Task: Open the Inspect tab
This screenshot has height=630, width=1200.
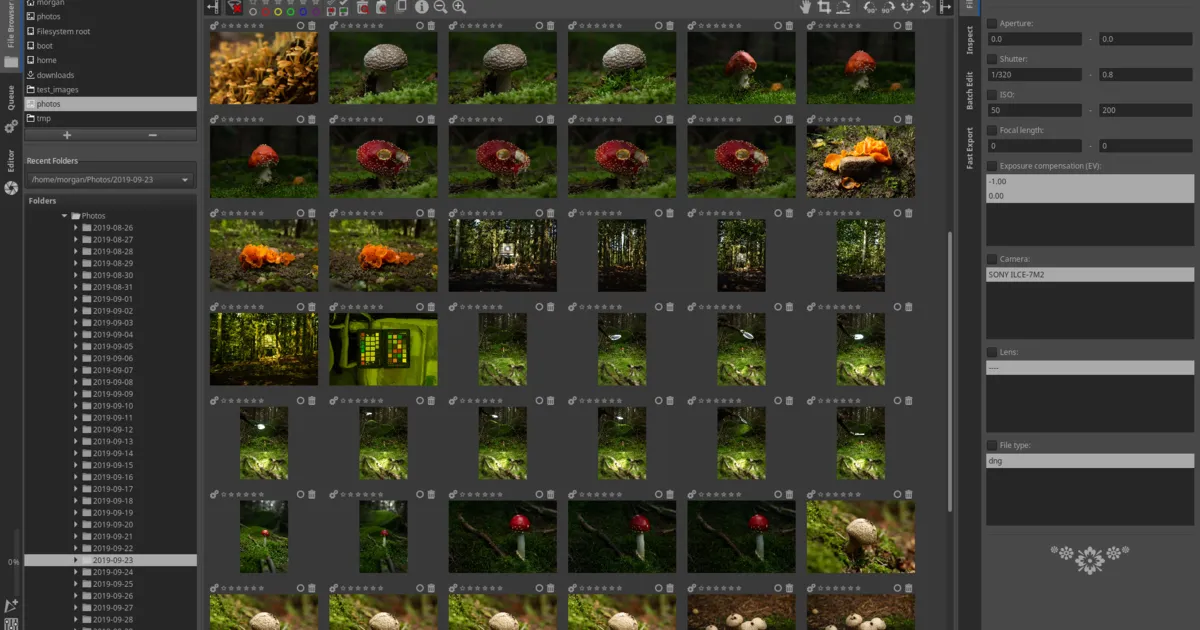Action: coord(970,38)
